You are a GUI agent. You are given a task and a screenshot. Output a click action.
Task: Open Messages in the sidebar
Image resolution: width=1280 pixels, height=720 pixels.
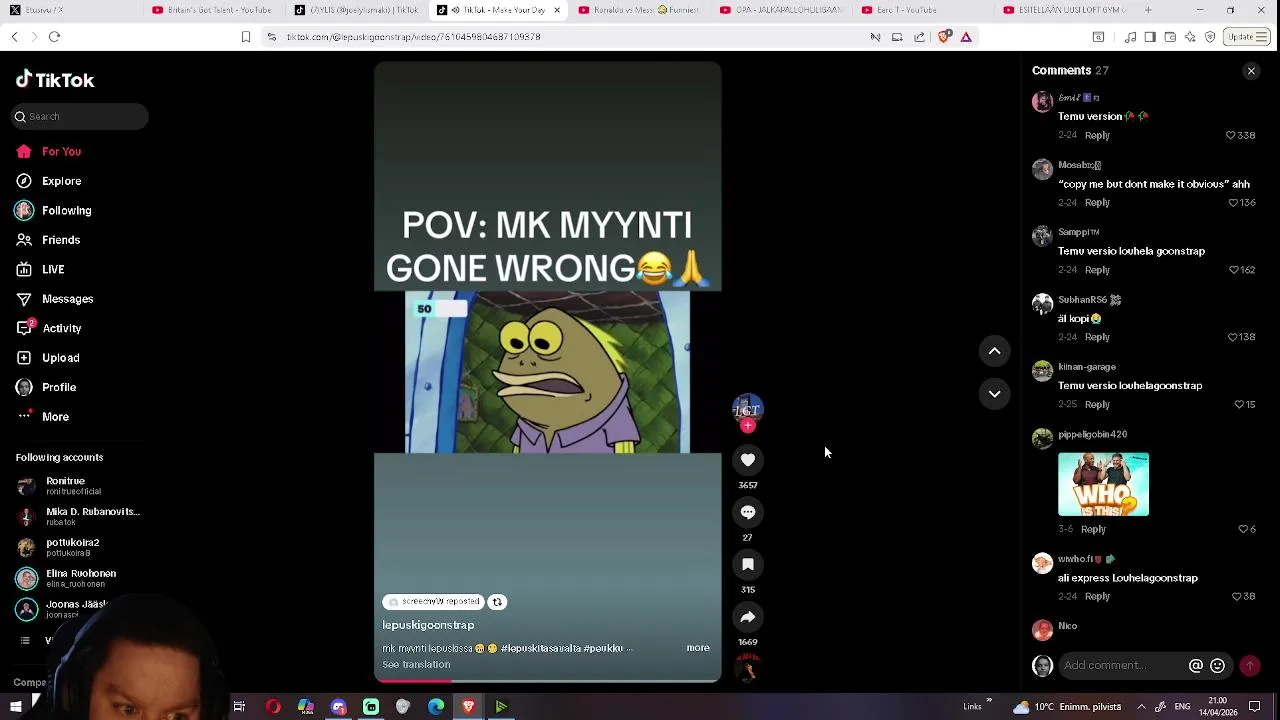point(55,299)
